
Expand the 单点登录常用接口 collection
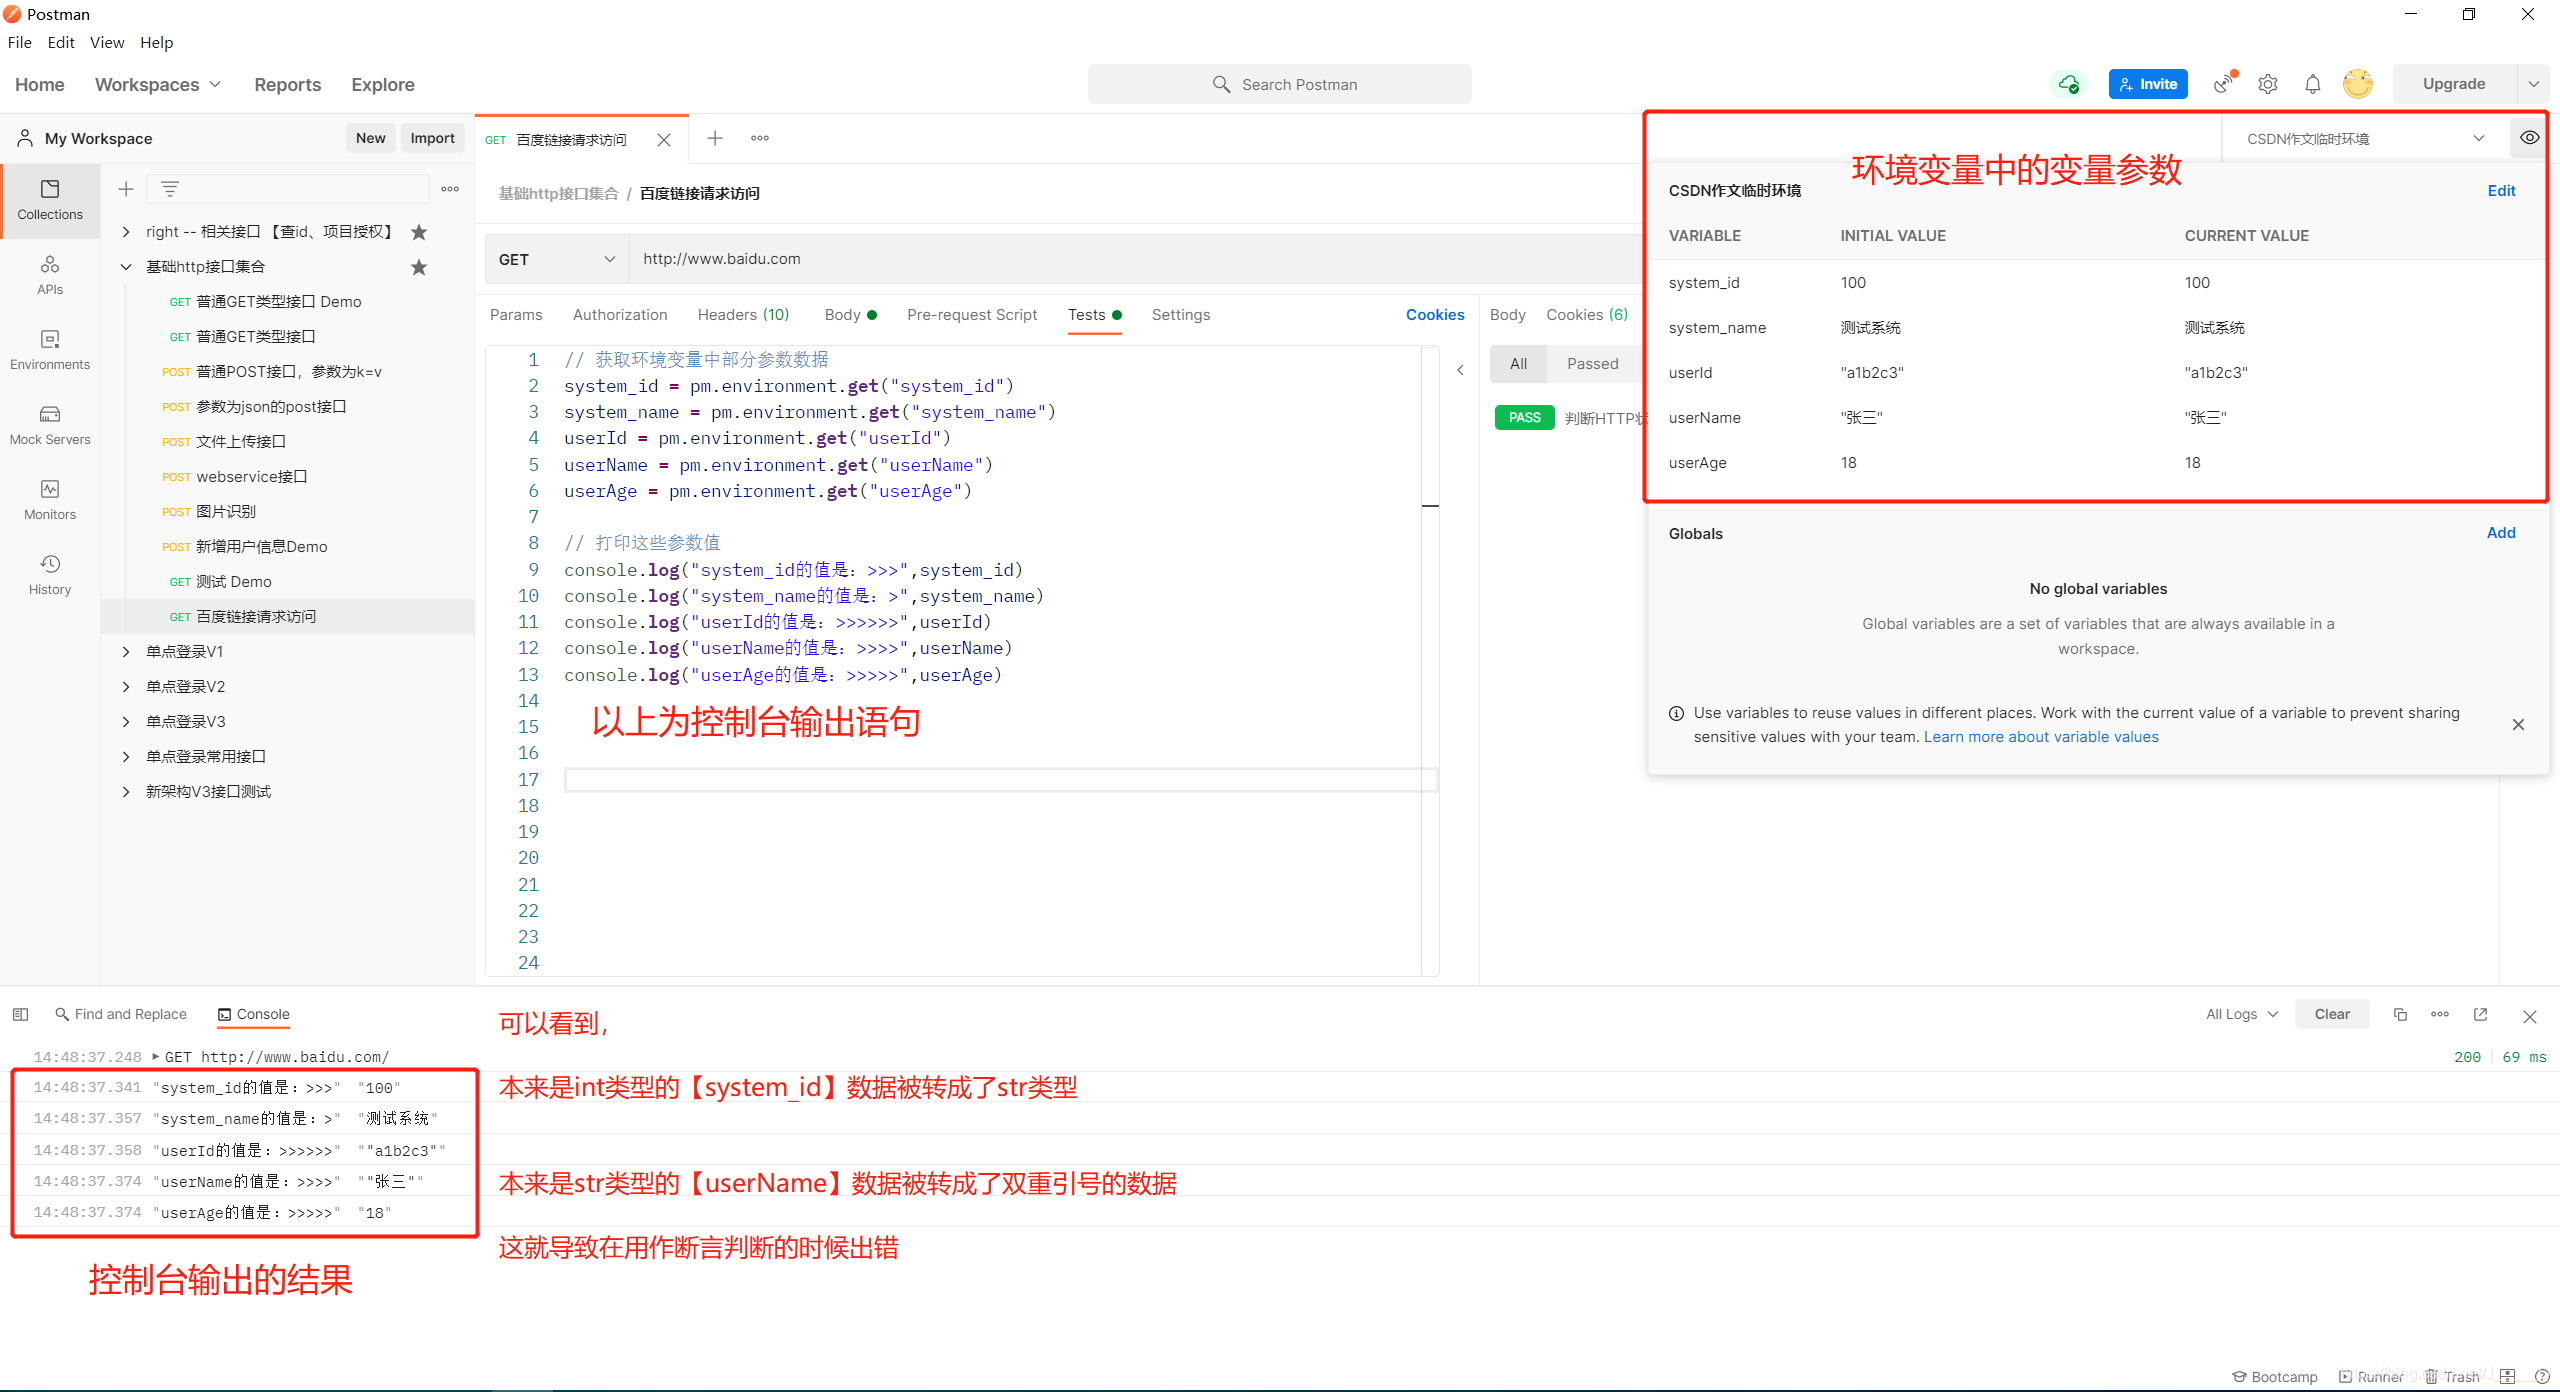[x=126, y=757]
